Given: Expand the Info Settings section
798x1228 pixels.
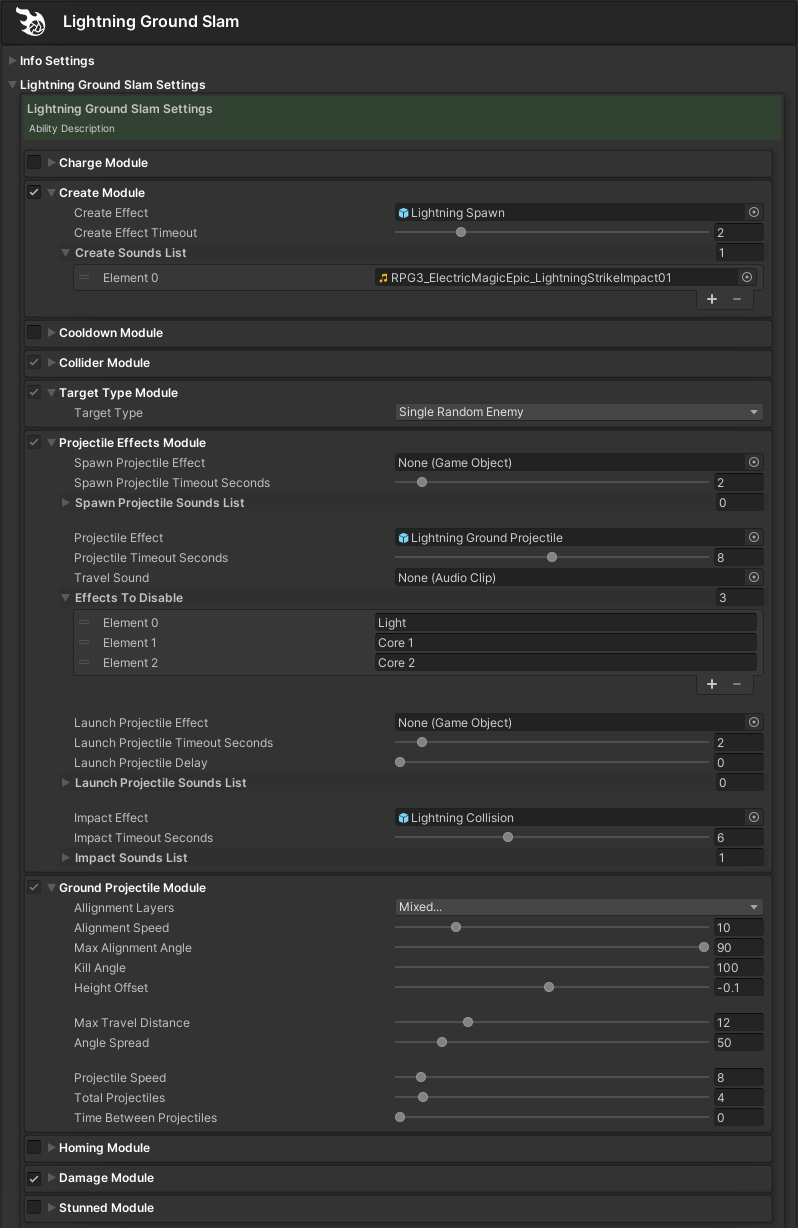Looking at the screenshot, I should [x=13, y=61].
